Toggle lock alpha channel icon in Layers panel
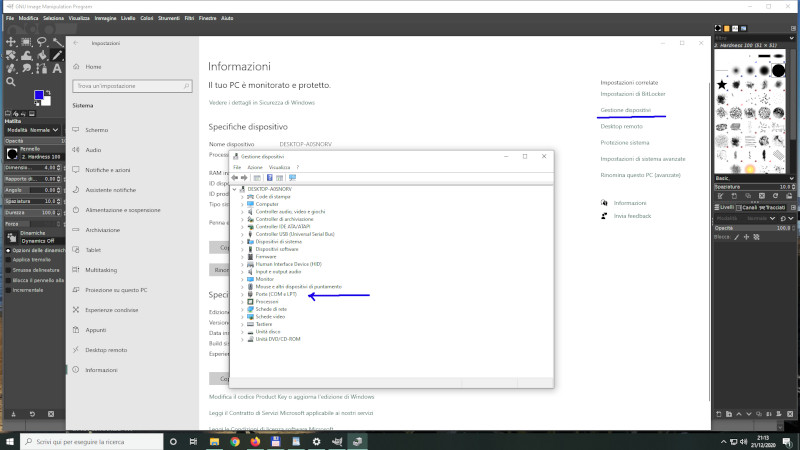The height and width of the screenshot is (450, 800). tap(757, 237)
